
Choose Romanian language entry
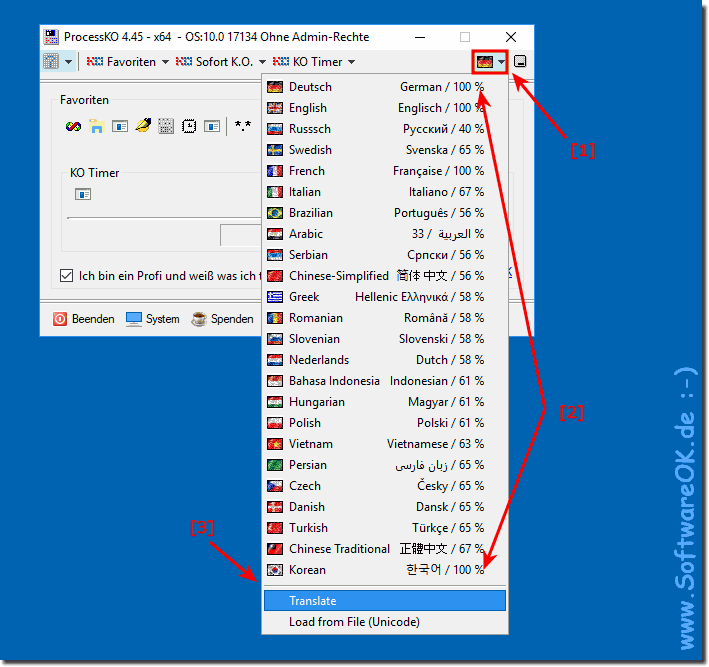384,318
